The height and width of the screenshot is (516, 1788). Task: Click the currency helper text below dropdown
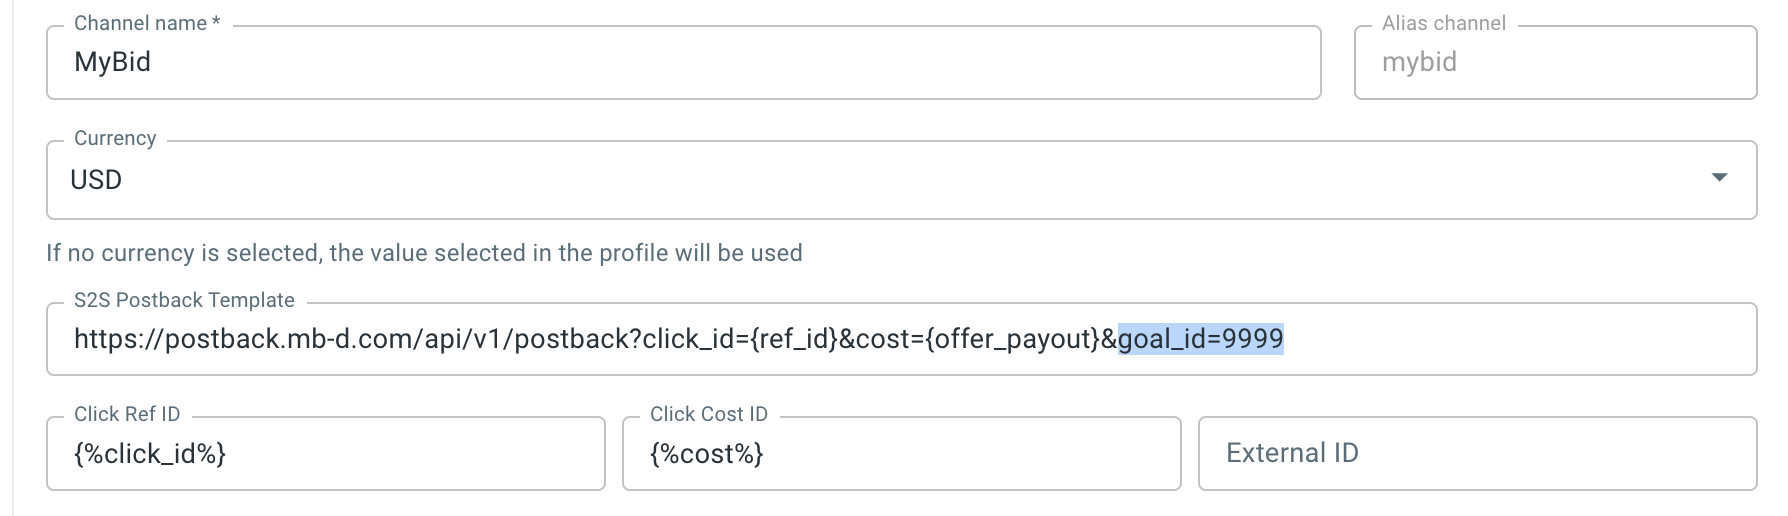coord(424,253)
